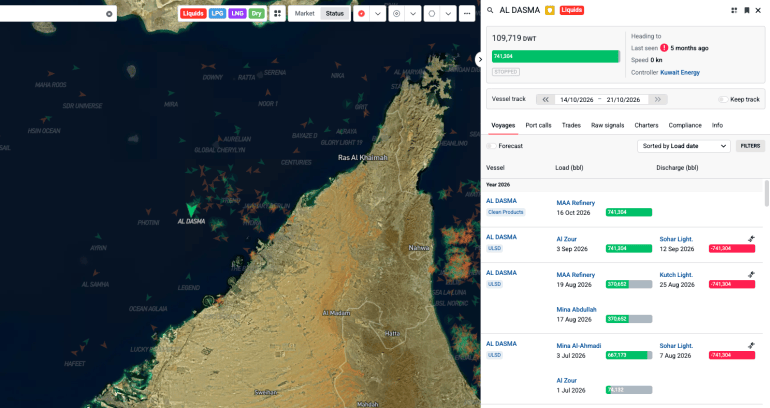
Task: Open the Charters tab
Action: coord(646,125)
